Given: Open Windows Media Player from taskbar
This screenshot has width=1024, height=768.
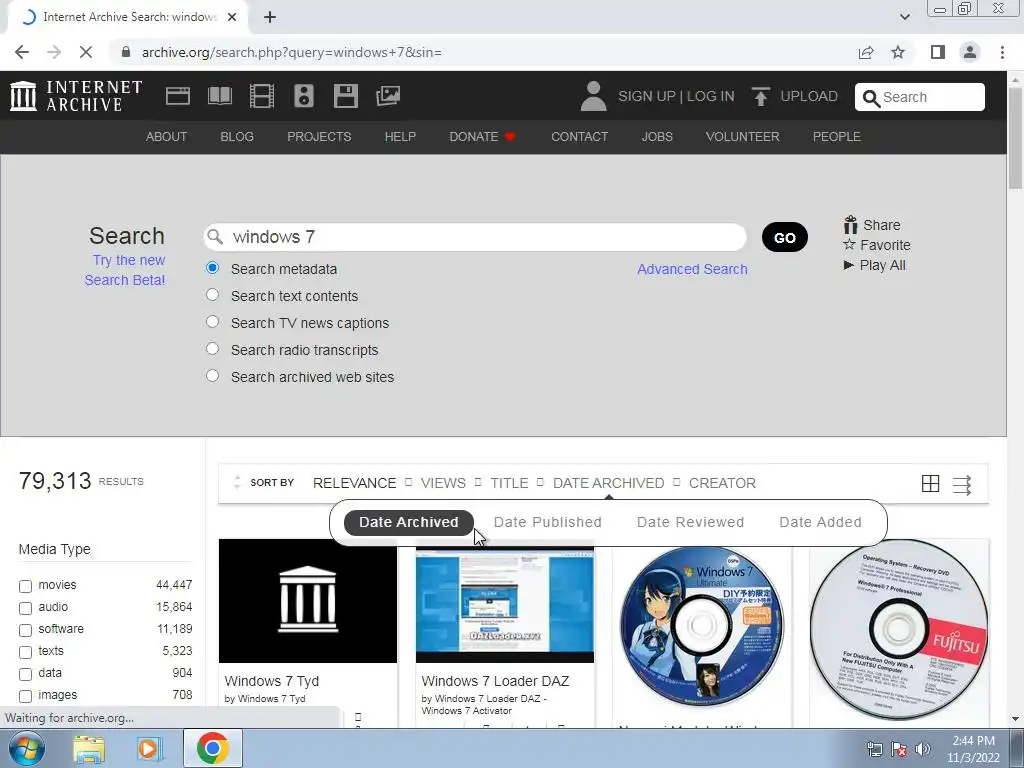Looking at the screenshot, I should click(x=149, y=749).
